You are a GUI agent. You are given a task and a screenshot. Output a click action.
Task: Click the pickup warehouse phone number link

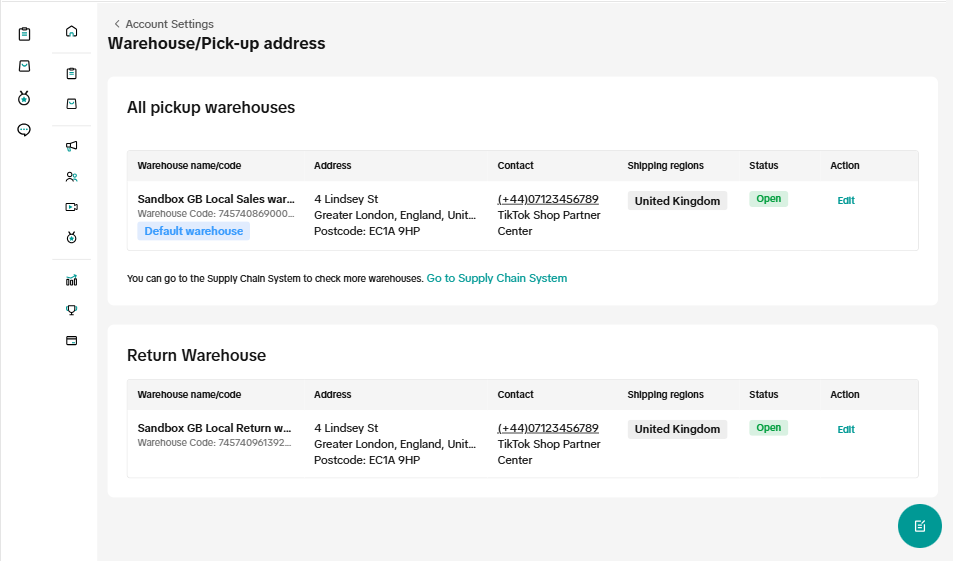tap(548, 199)
